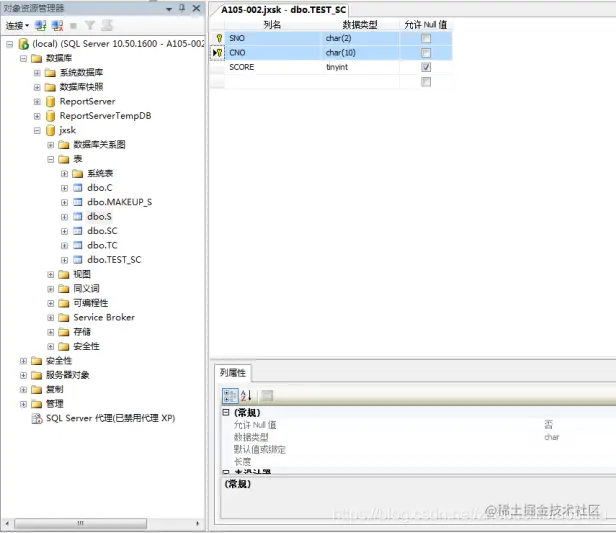This screenshot has height=533, width=616.
Task: Select the 管理 tree item
Action: click(x=55, y=404)
